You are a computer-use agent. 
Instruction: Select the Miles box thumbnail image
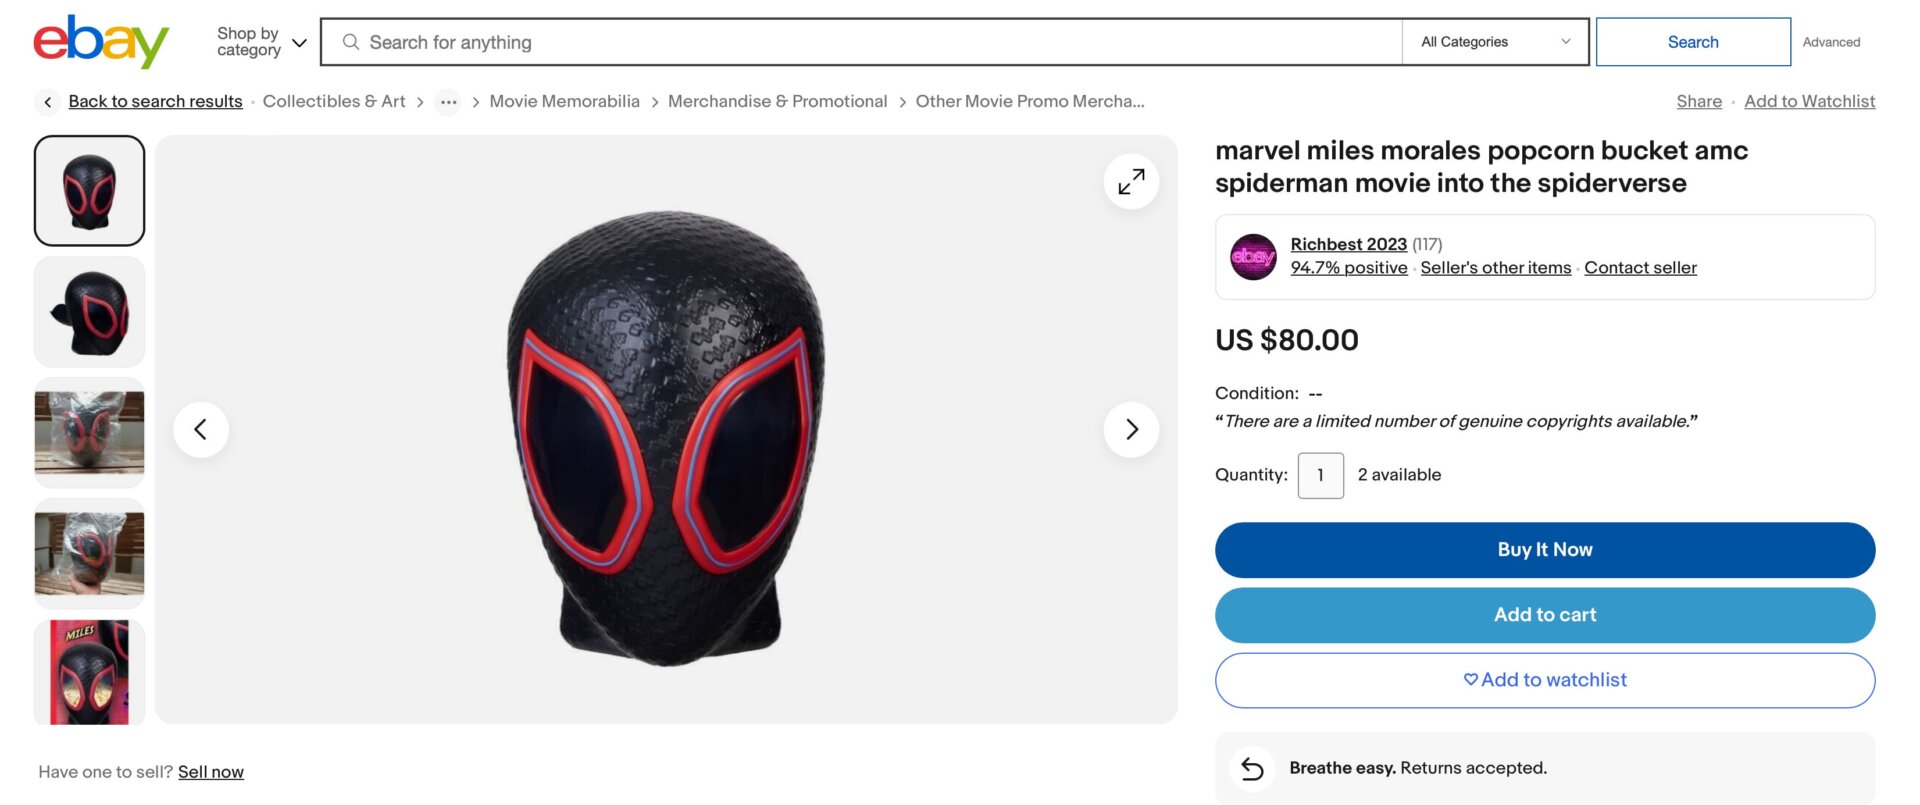89,671
